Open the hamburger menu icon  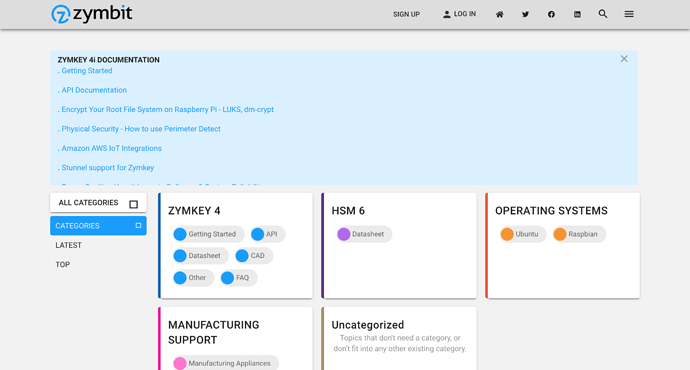pyautogui.click(x=629, y=15)
